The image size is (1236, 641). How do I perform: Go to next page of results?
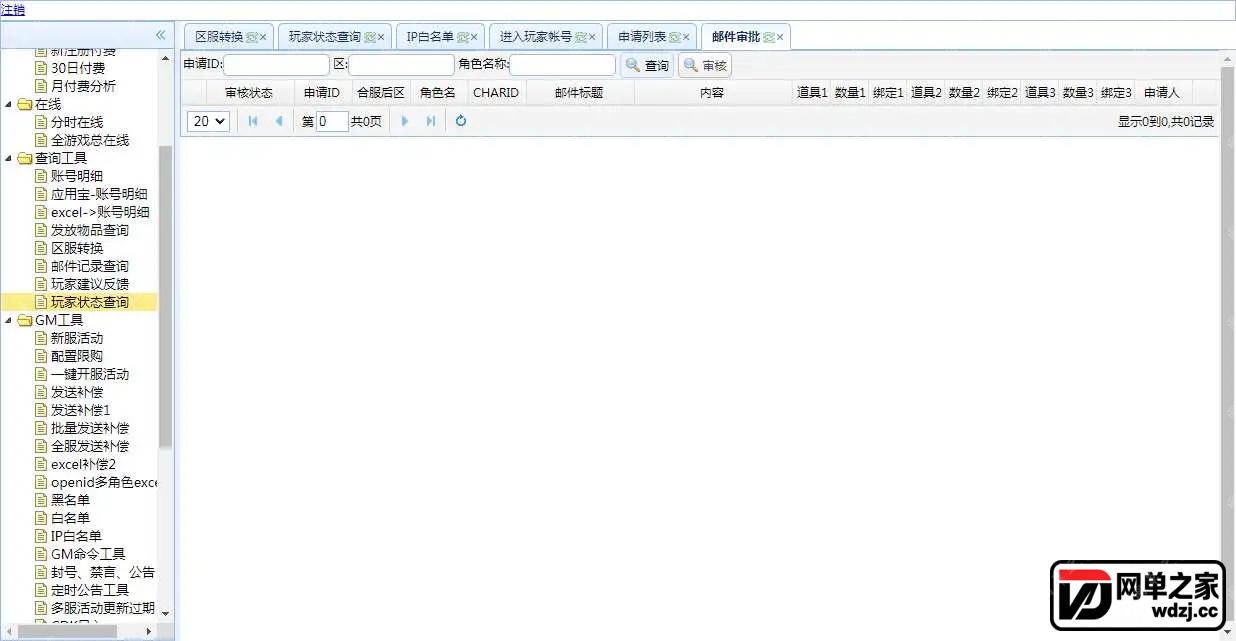(x=405, y=121)
